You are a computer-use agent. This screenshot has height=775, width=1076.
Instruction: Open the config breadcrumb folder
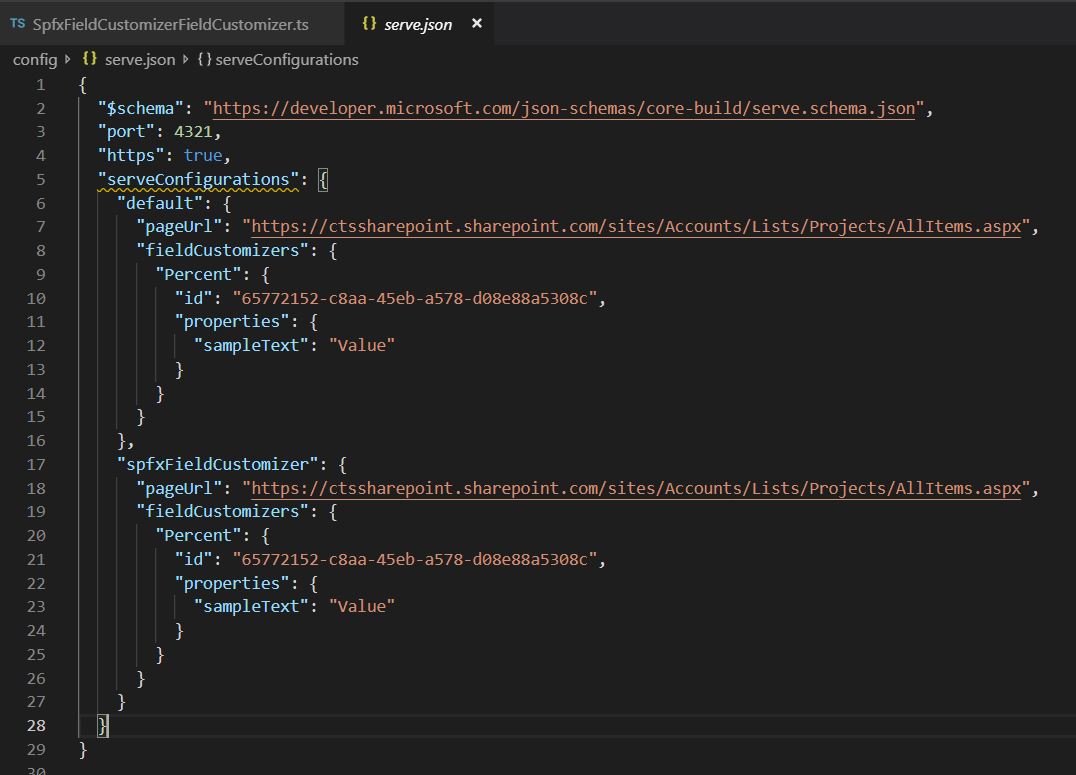point(35,60)
